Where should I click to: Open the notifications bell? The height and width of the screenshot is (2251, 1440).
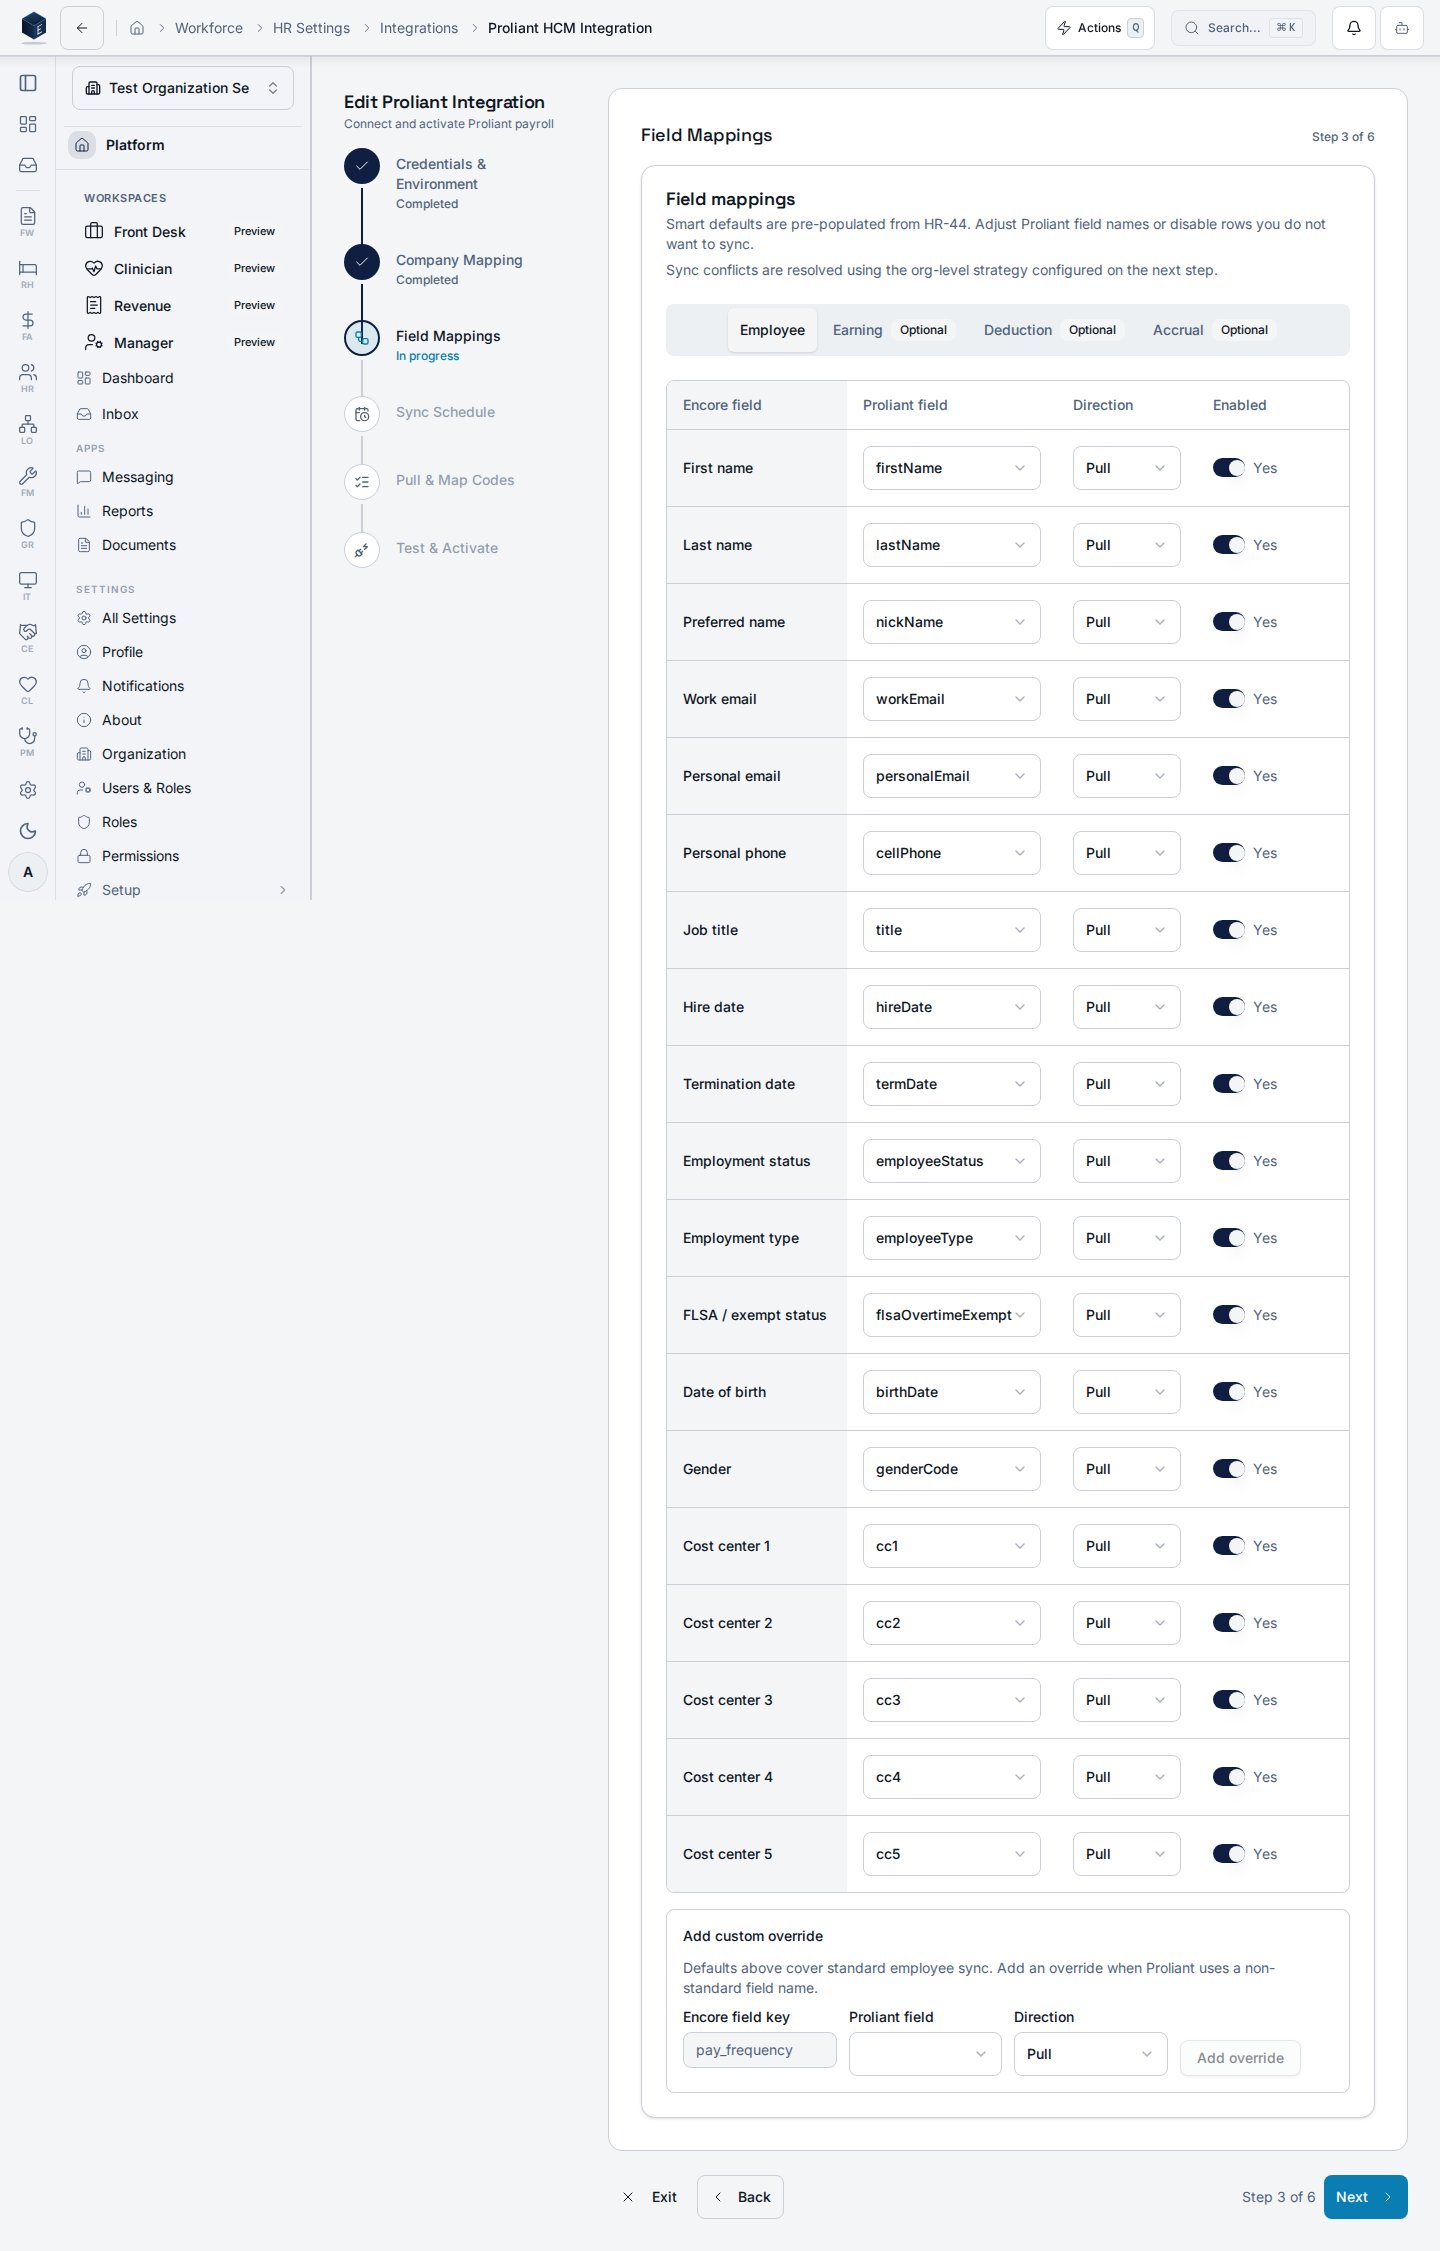pyautogui.click(x=1354, y=28)
